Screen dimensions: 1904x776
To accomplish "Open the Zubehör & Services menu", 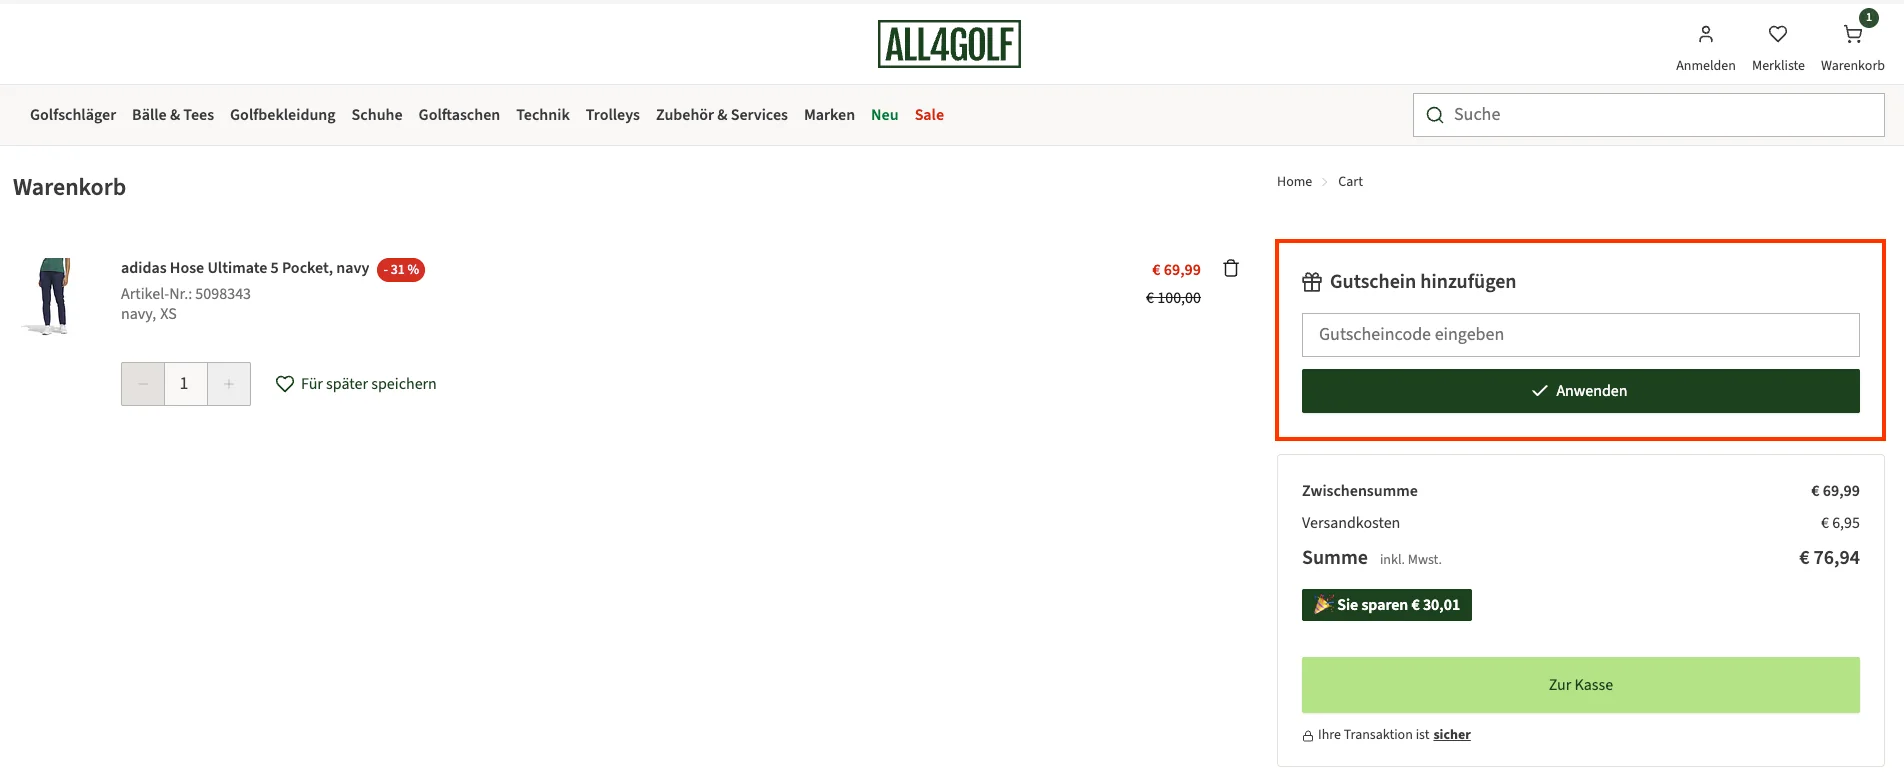I will (721, 115).
